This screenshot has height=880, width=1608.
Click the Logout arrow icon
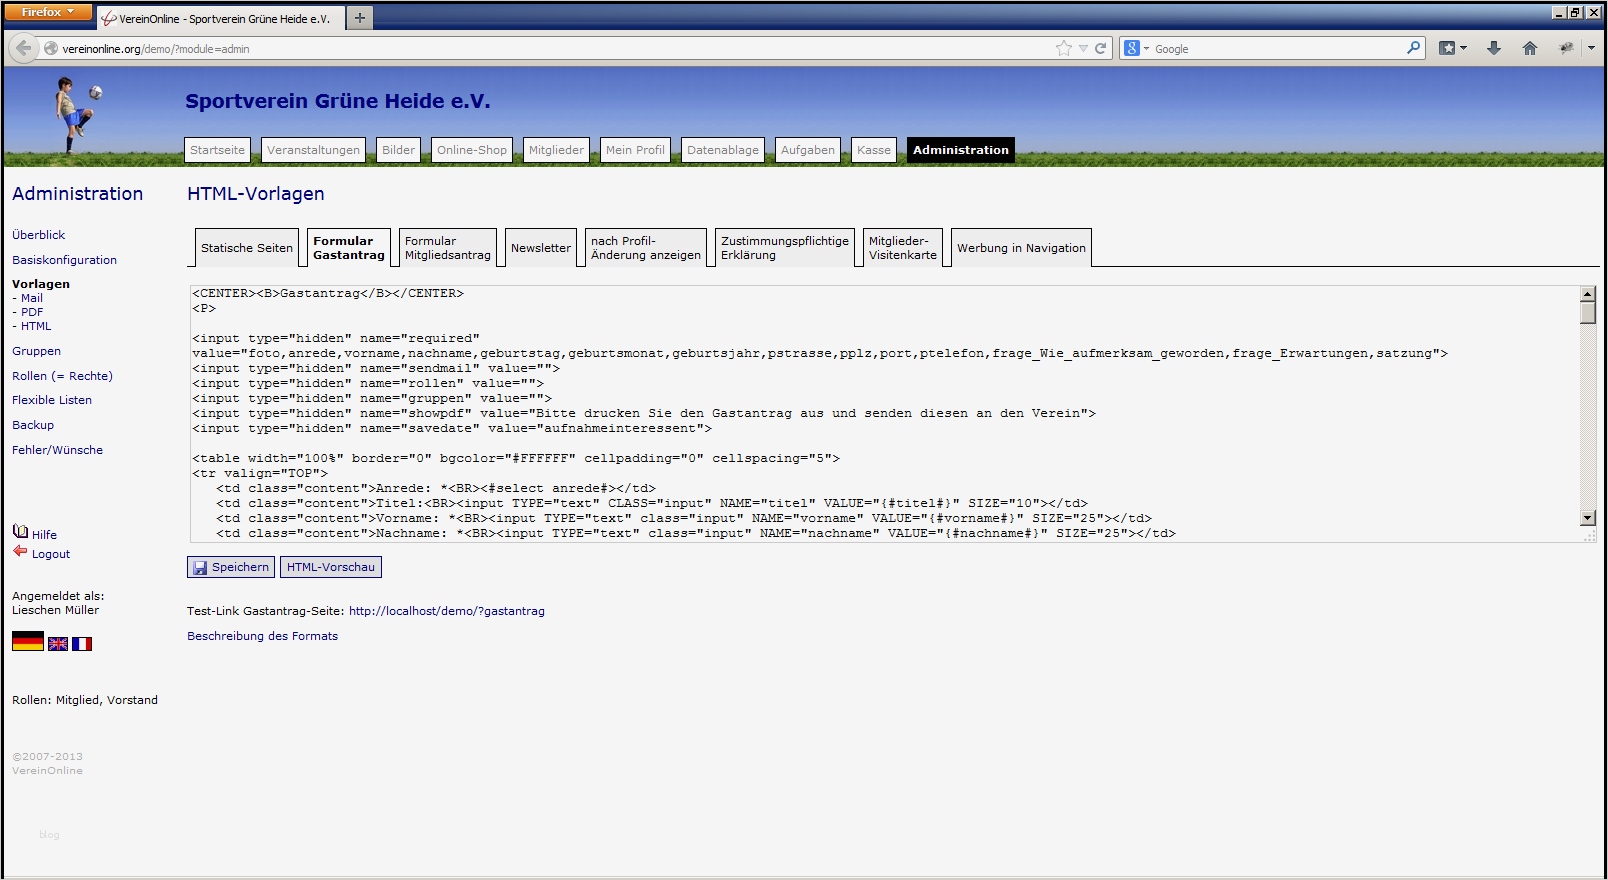pos(20,551)
